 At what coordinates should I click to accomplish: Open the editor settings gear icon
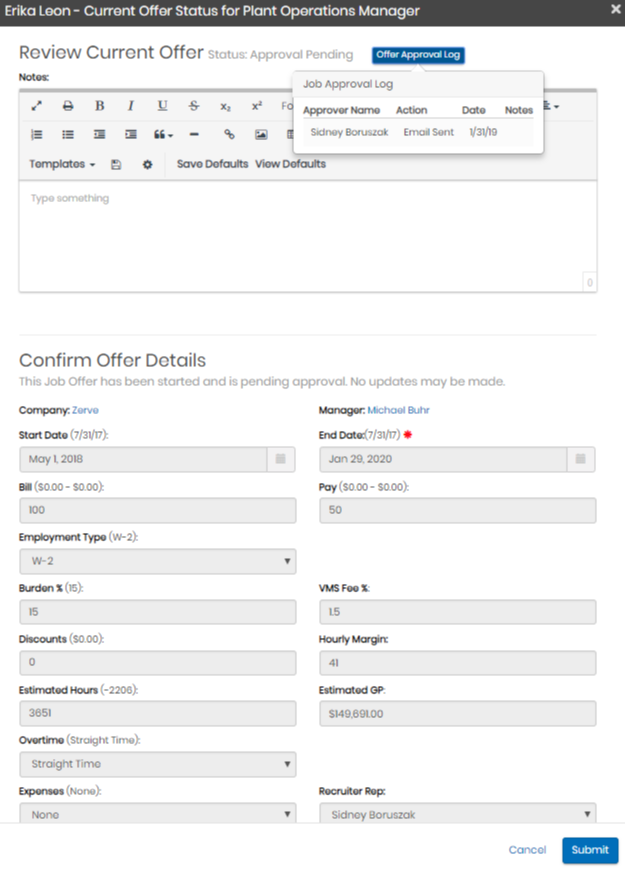147,164
